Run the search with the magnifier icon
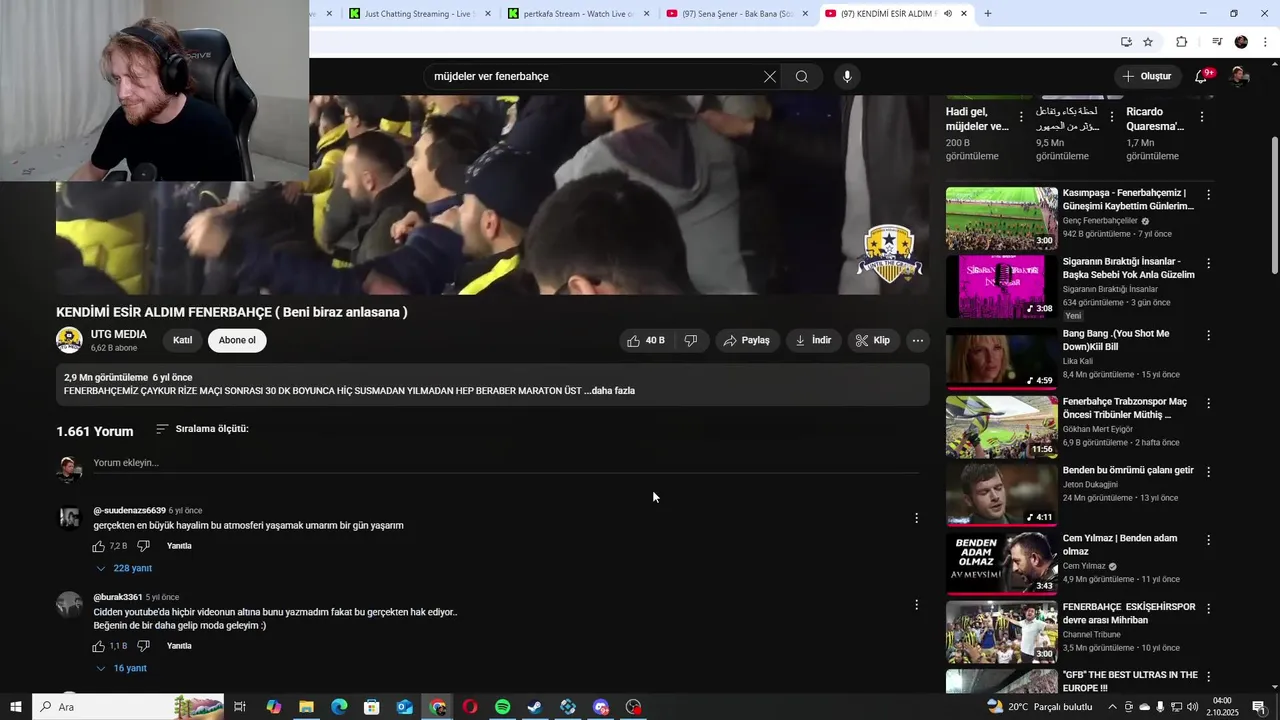 pyautogui.click(x=802, y=77)
